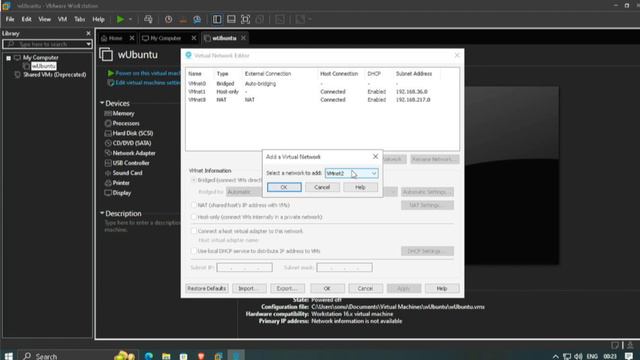Click the Processors device icon

(108, 123)
